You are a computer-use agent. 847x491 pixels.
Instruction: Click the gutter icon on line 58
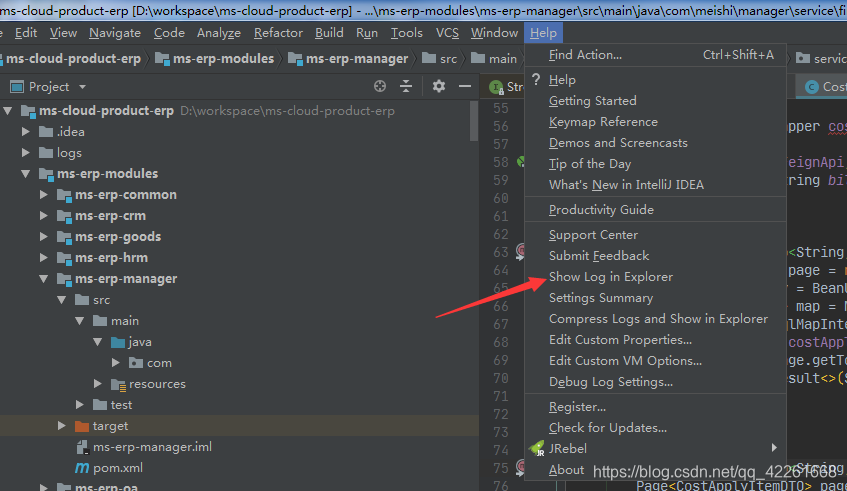521,162
